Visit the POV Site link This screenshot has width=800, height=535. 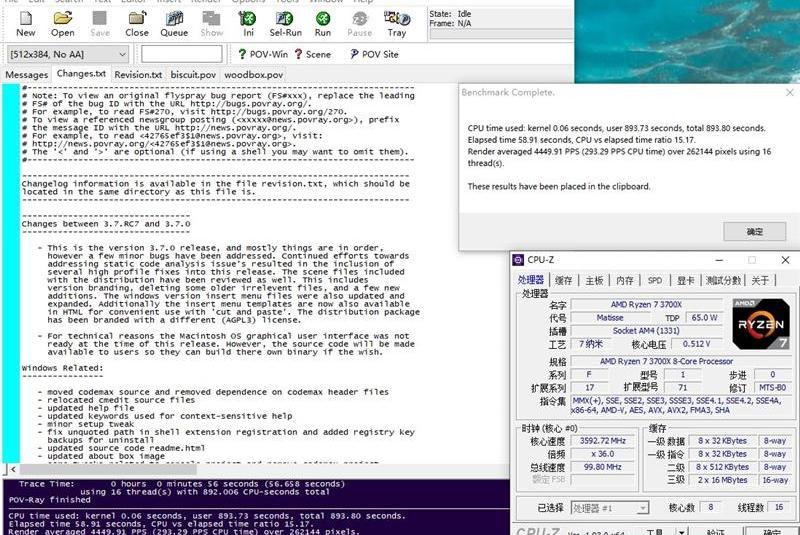point(374,54)
